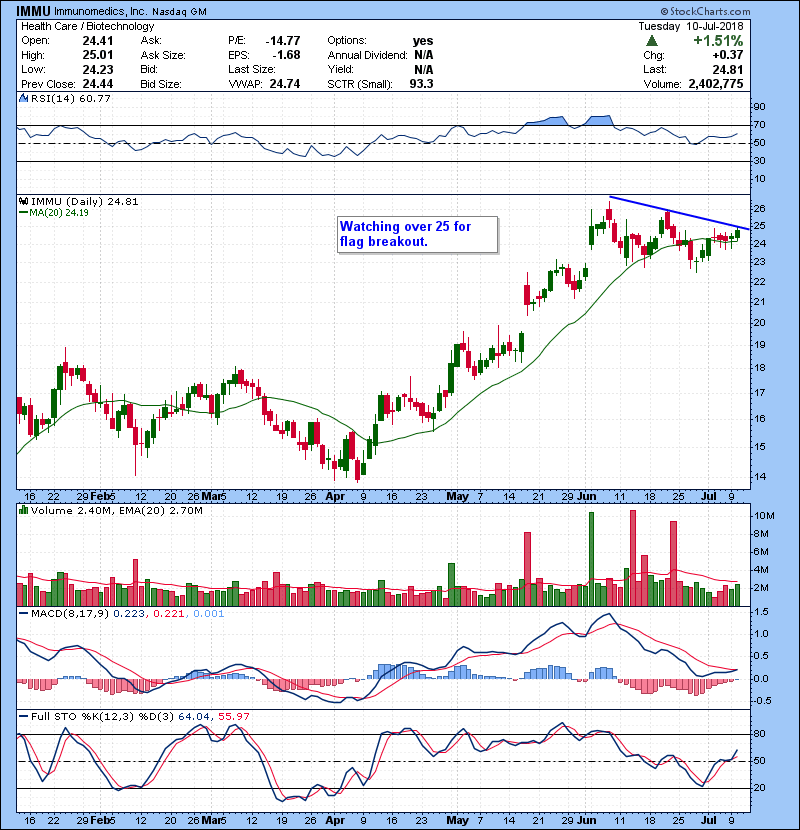800x830 pixels.
Task: Click the Health Care / Biotechnology sector label
Action: click(87, 26)
